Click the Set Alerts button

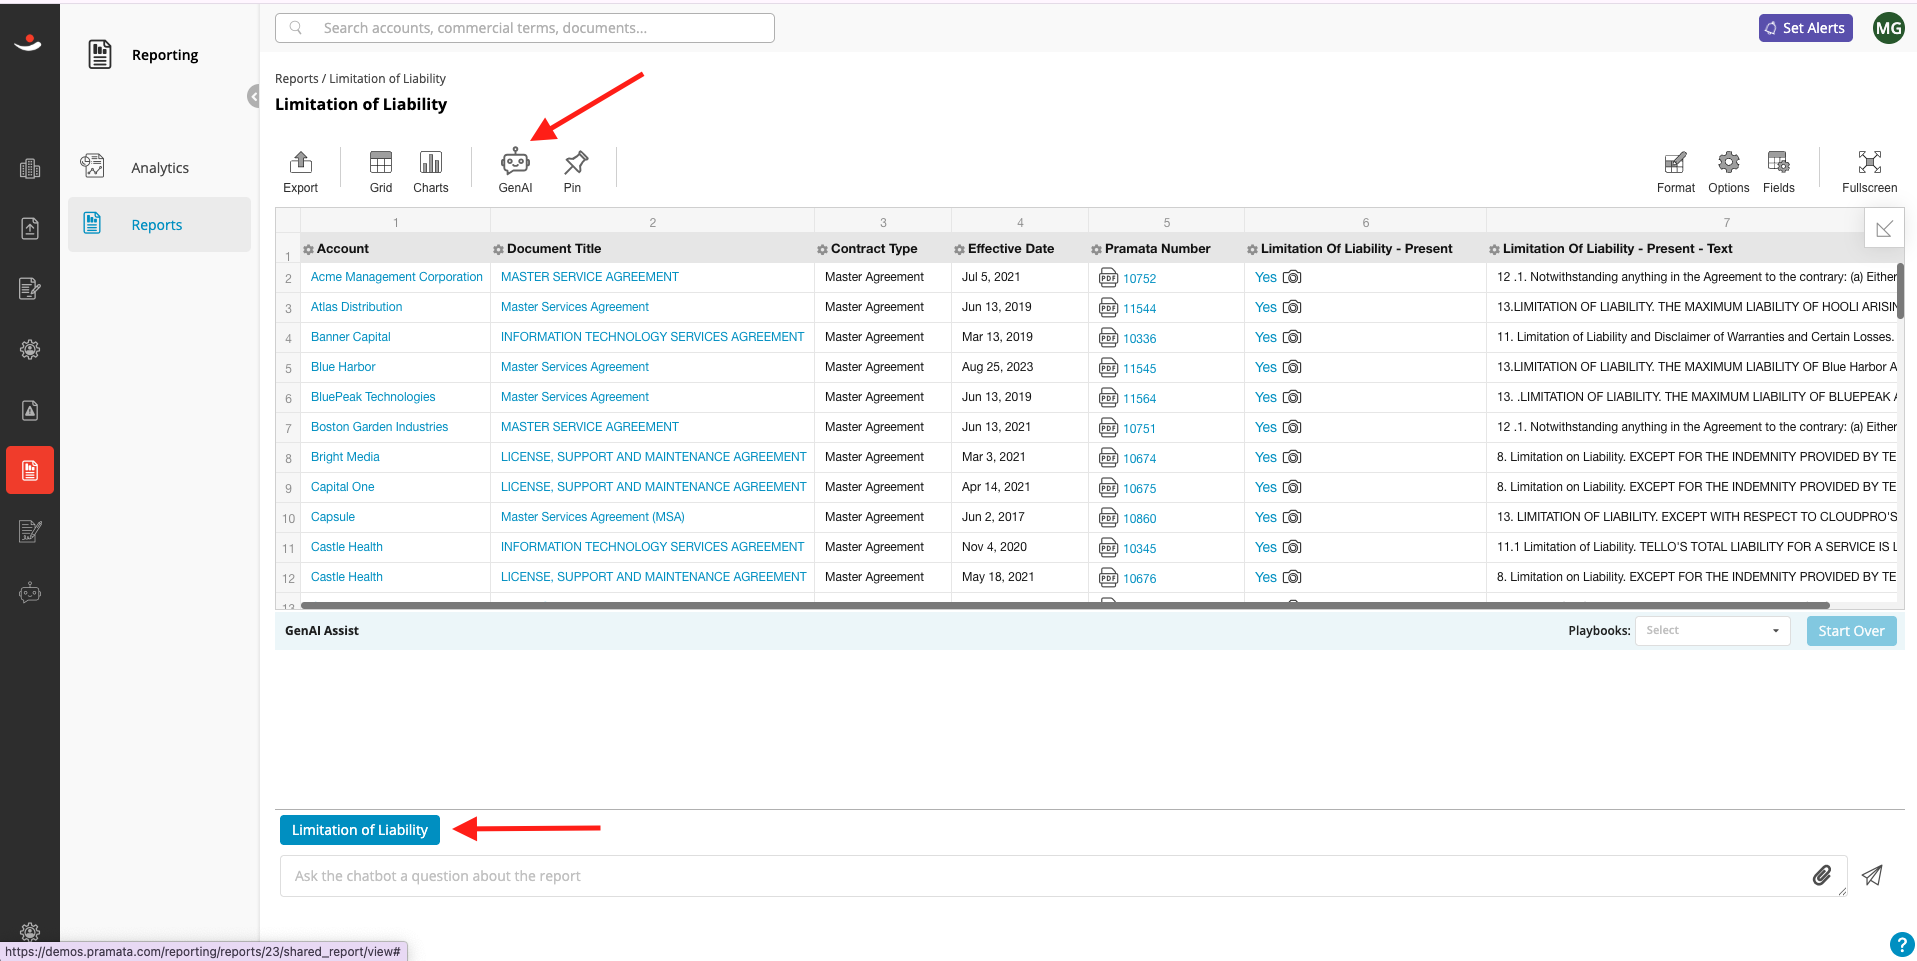pos(1805,28)
